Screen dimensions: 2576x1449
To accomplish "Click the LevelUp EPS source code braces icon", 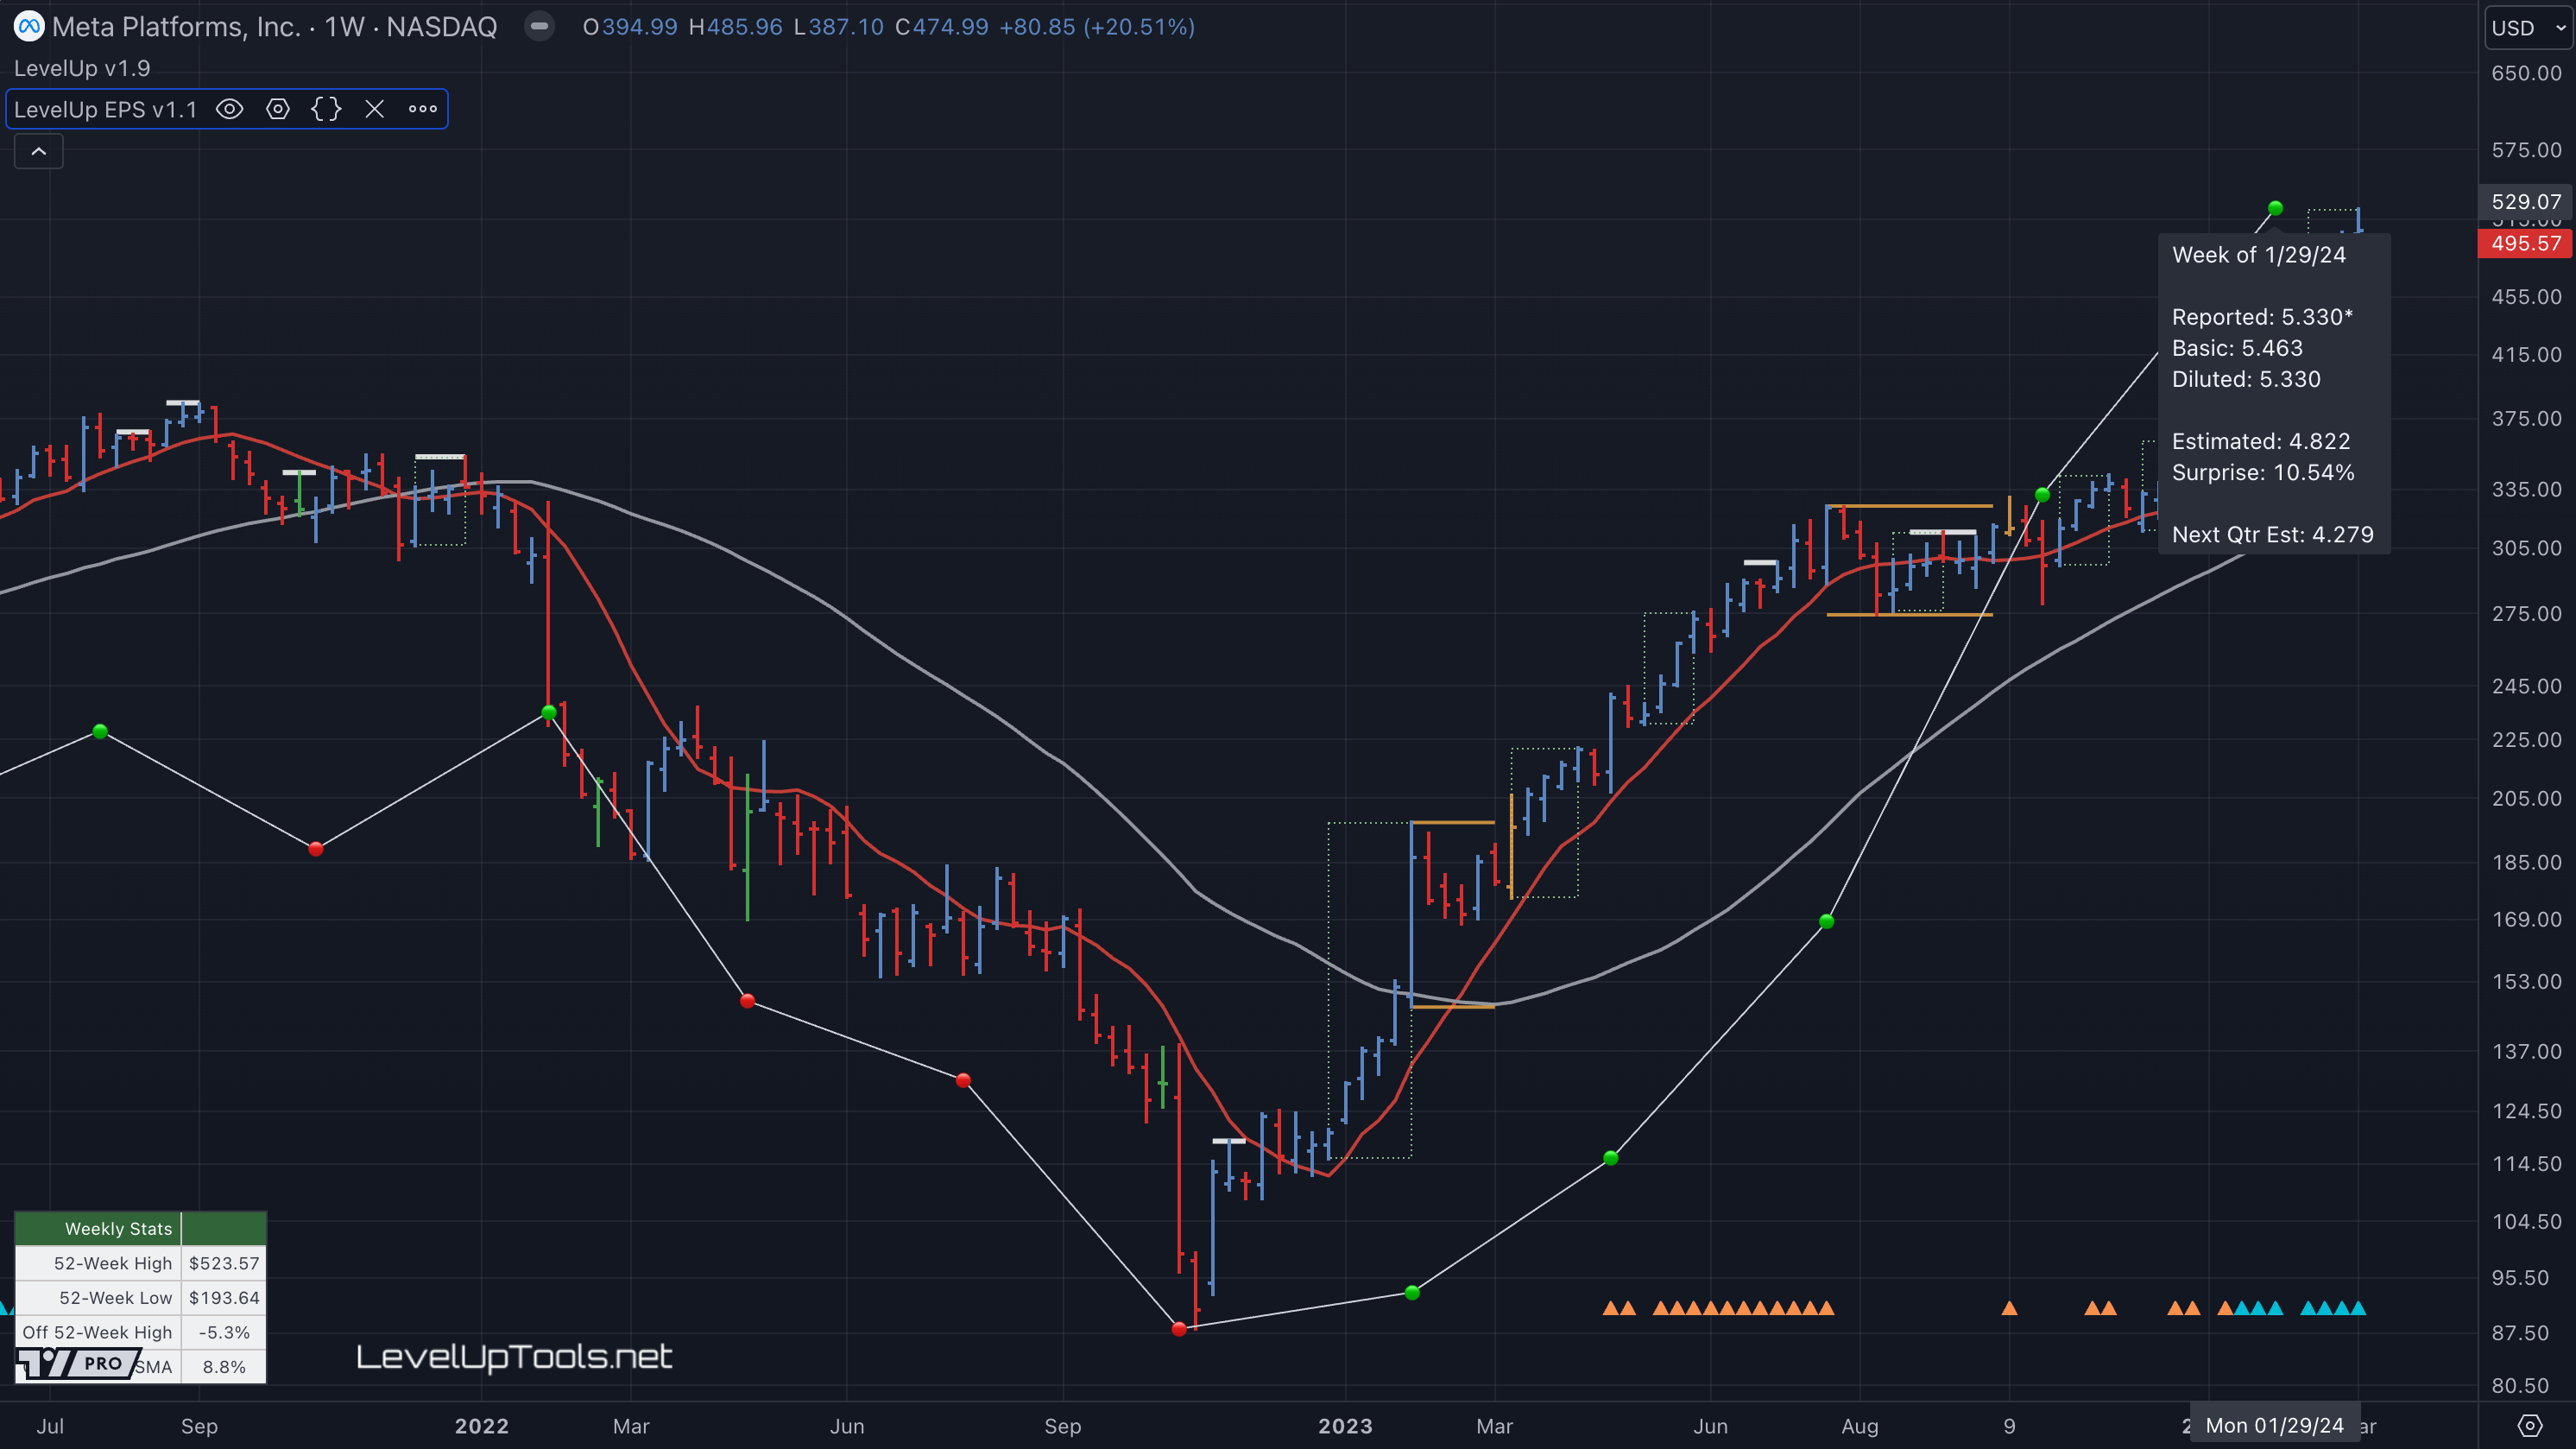I will click(326, 109).
